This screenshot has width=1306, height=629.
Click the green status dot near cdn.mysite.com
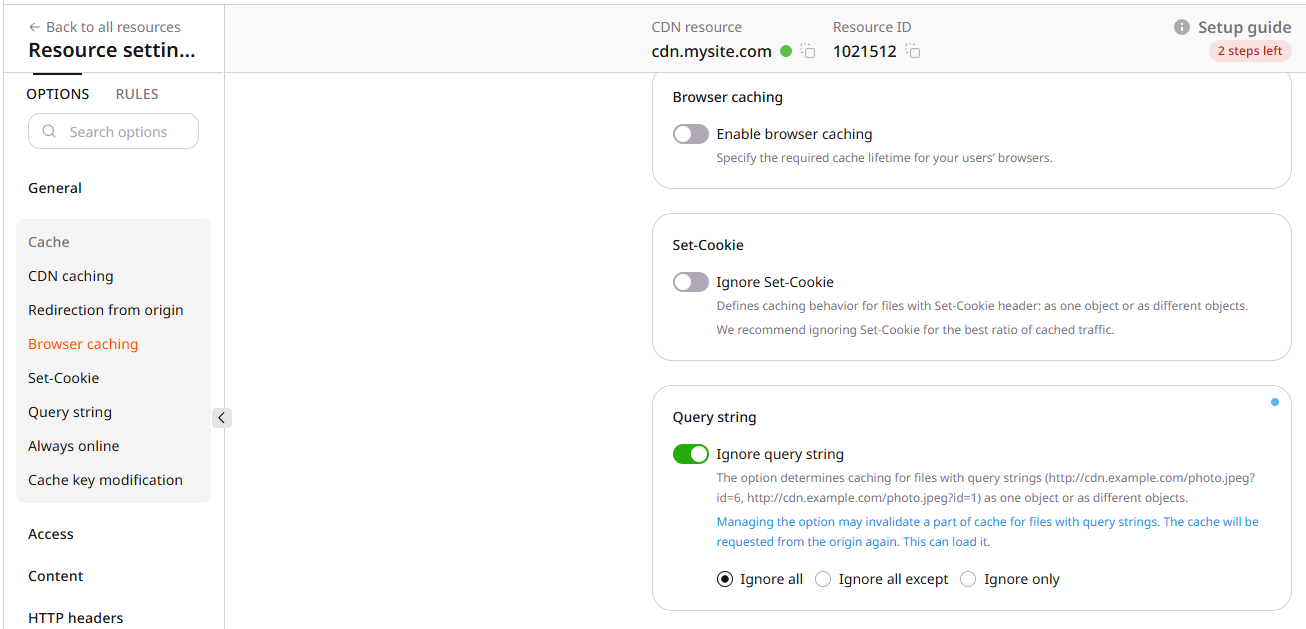click(786, 51)
